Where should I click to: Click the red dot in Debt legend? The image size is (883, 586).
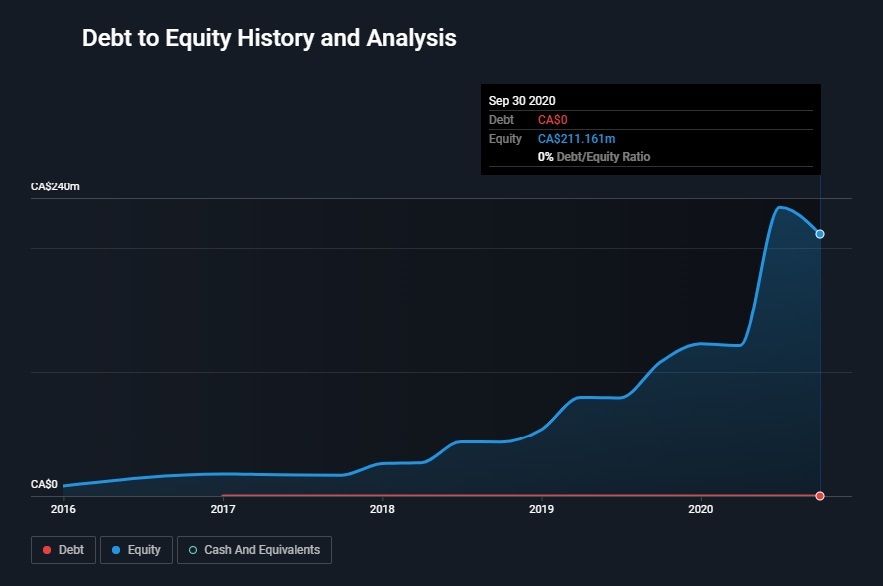click(46, 550)
